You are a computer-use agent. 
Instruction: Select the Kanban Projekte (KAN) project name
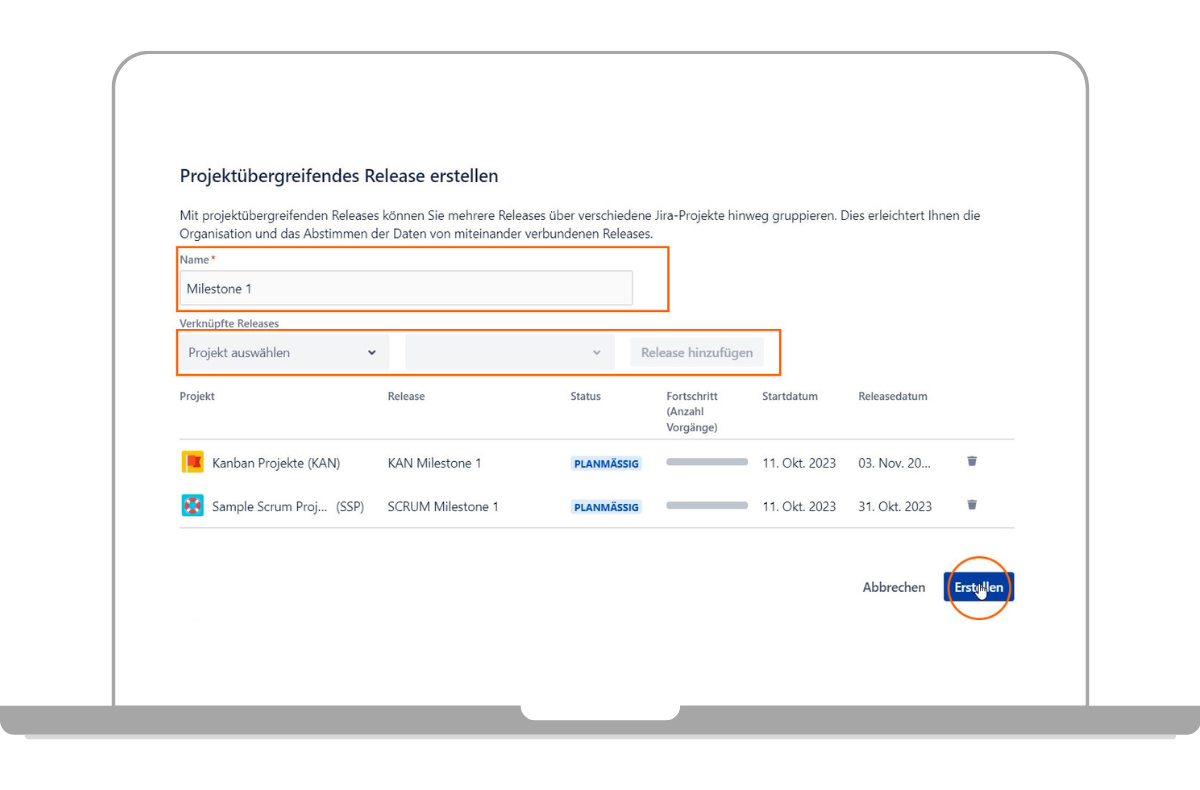pos(276,463)
